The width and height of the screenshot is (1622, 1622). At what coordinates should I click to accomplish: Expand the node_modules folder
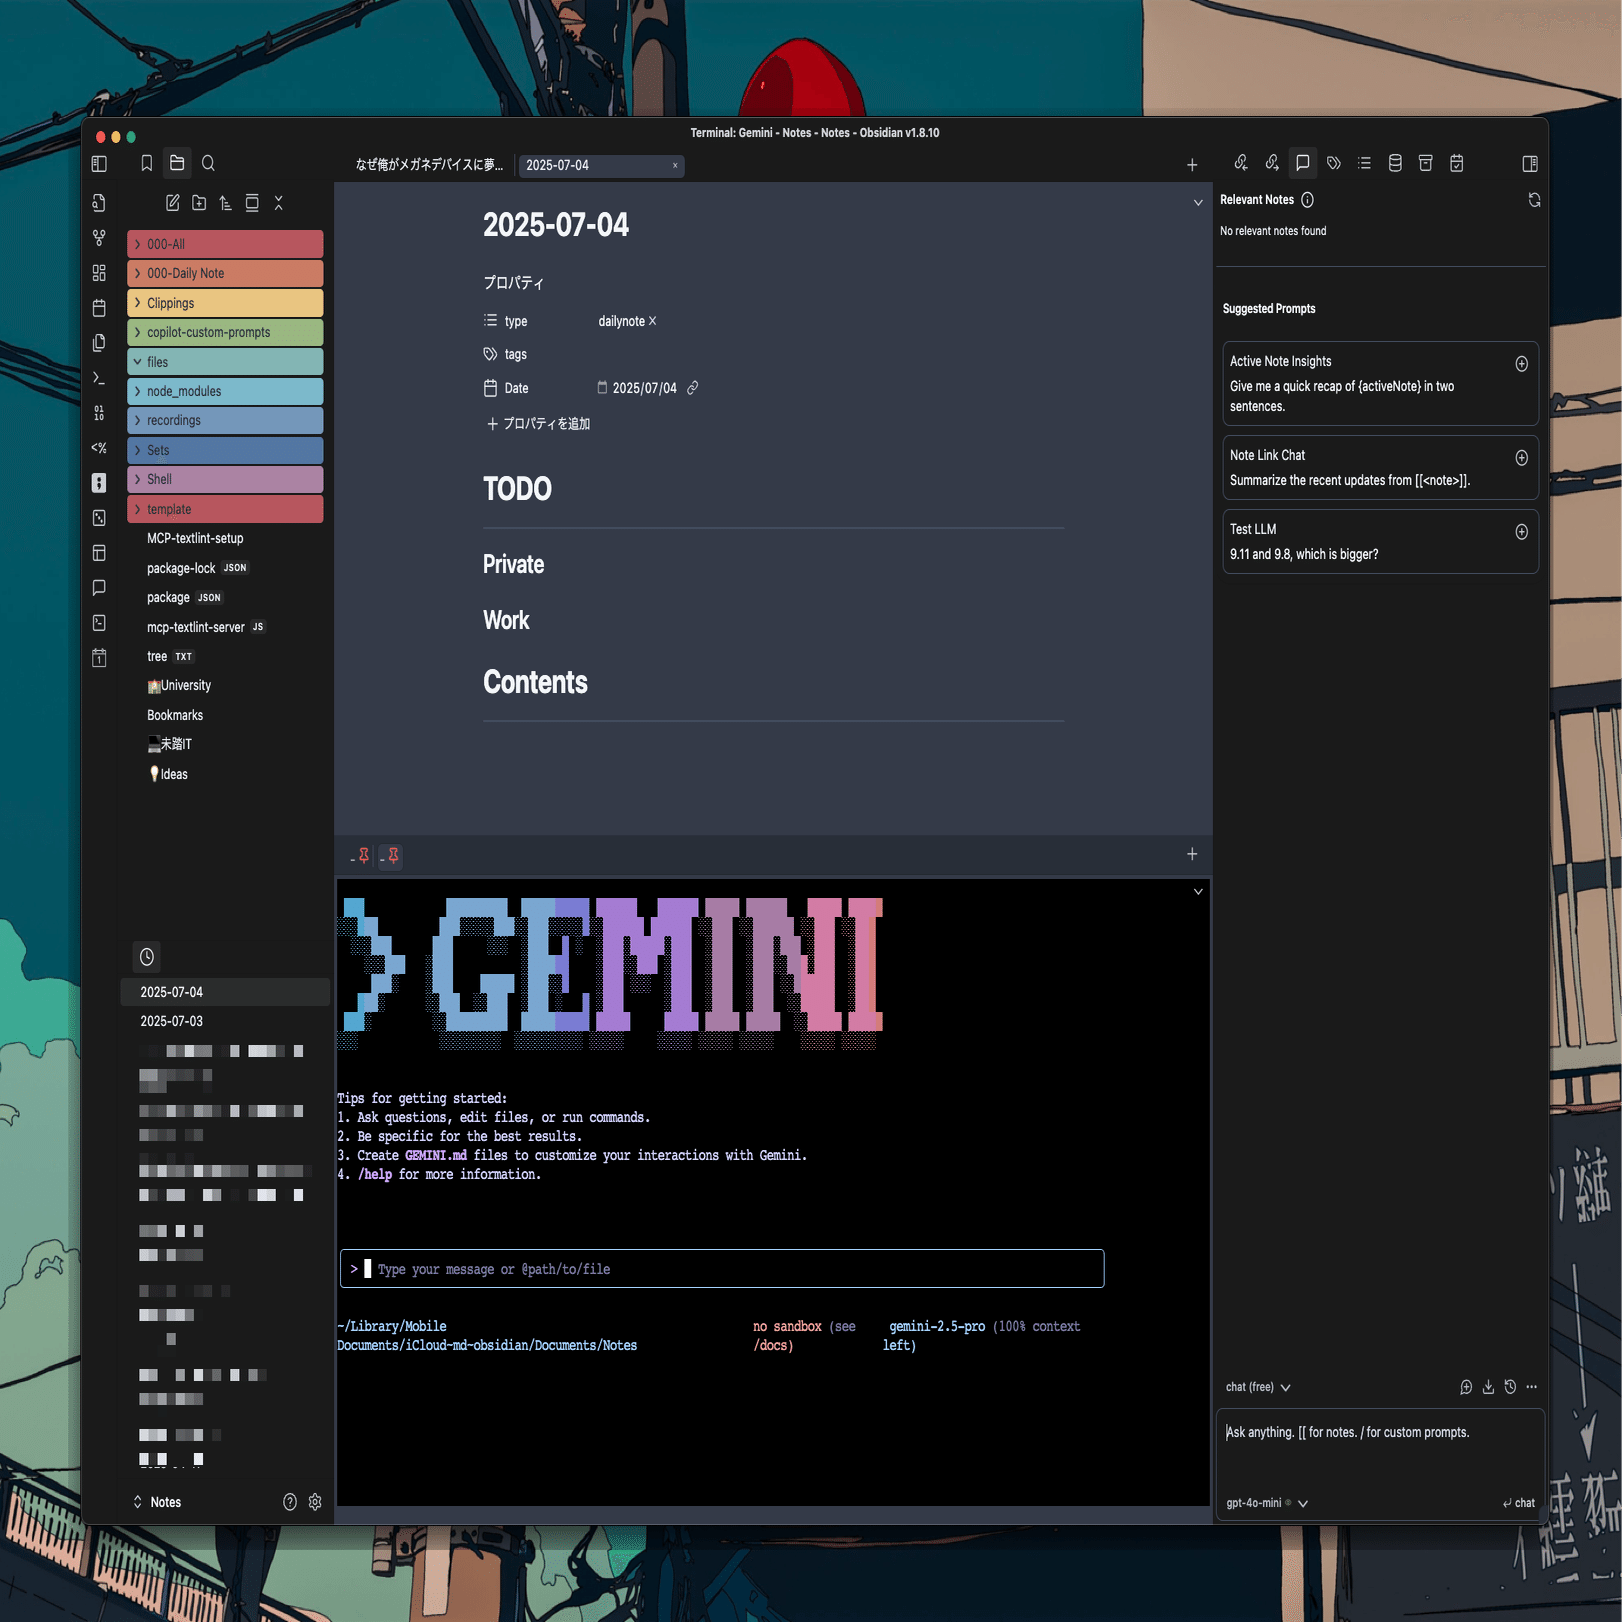[x=225, y=391]
